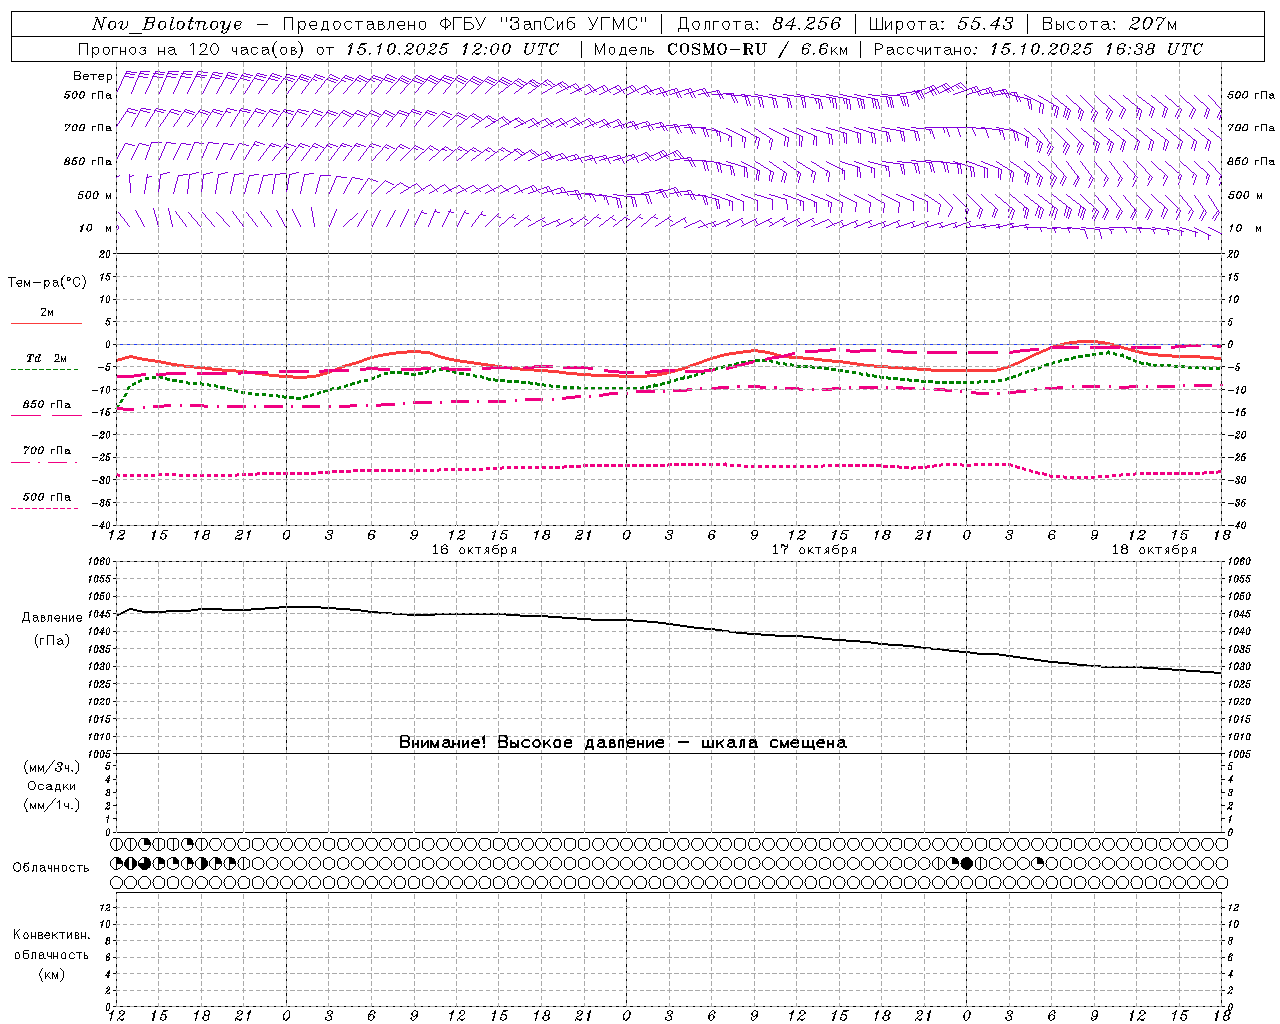Click the red 2м temperature legend line

tap(46, 323)
